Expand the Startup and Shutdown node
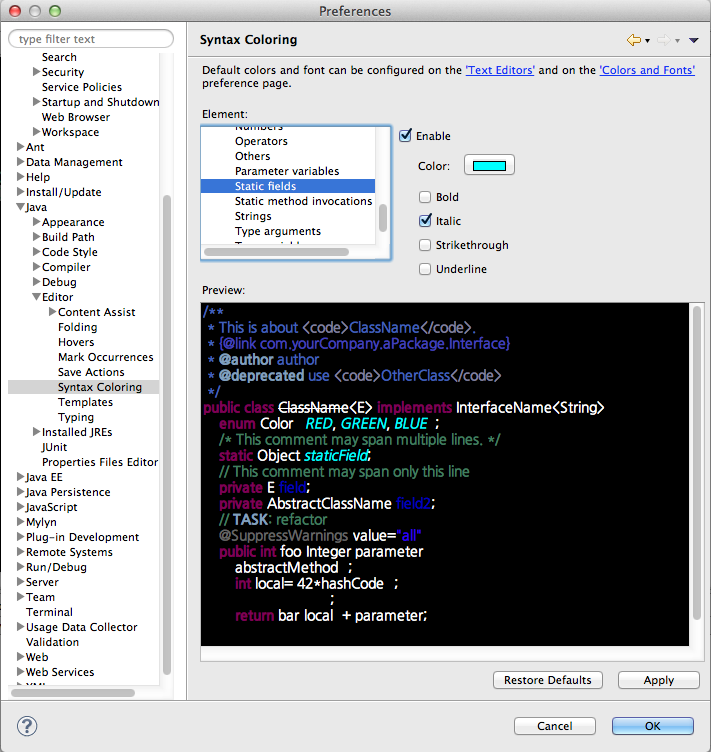The image size is (711, 752). click(x=36, y=102)
